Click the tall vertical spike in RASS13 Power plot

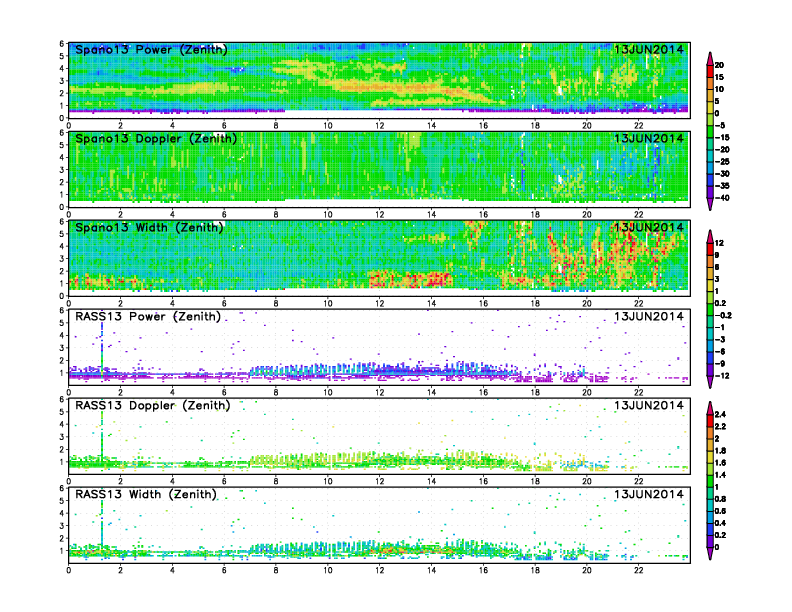coord(102,348)
